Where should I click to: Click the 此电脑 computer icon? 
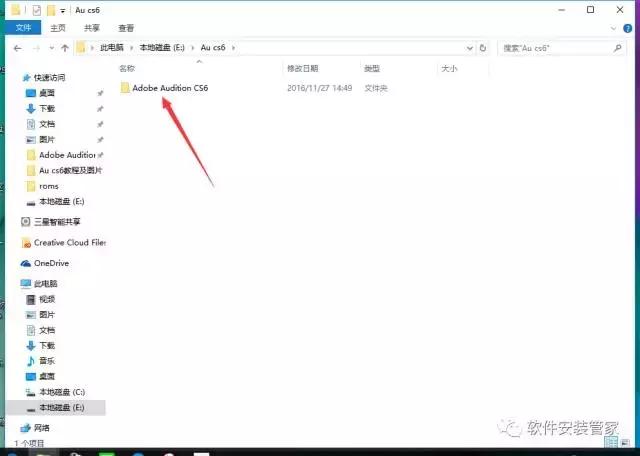[x=26, y=283]
